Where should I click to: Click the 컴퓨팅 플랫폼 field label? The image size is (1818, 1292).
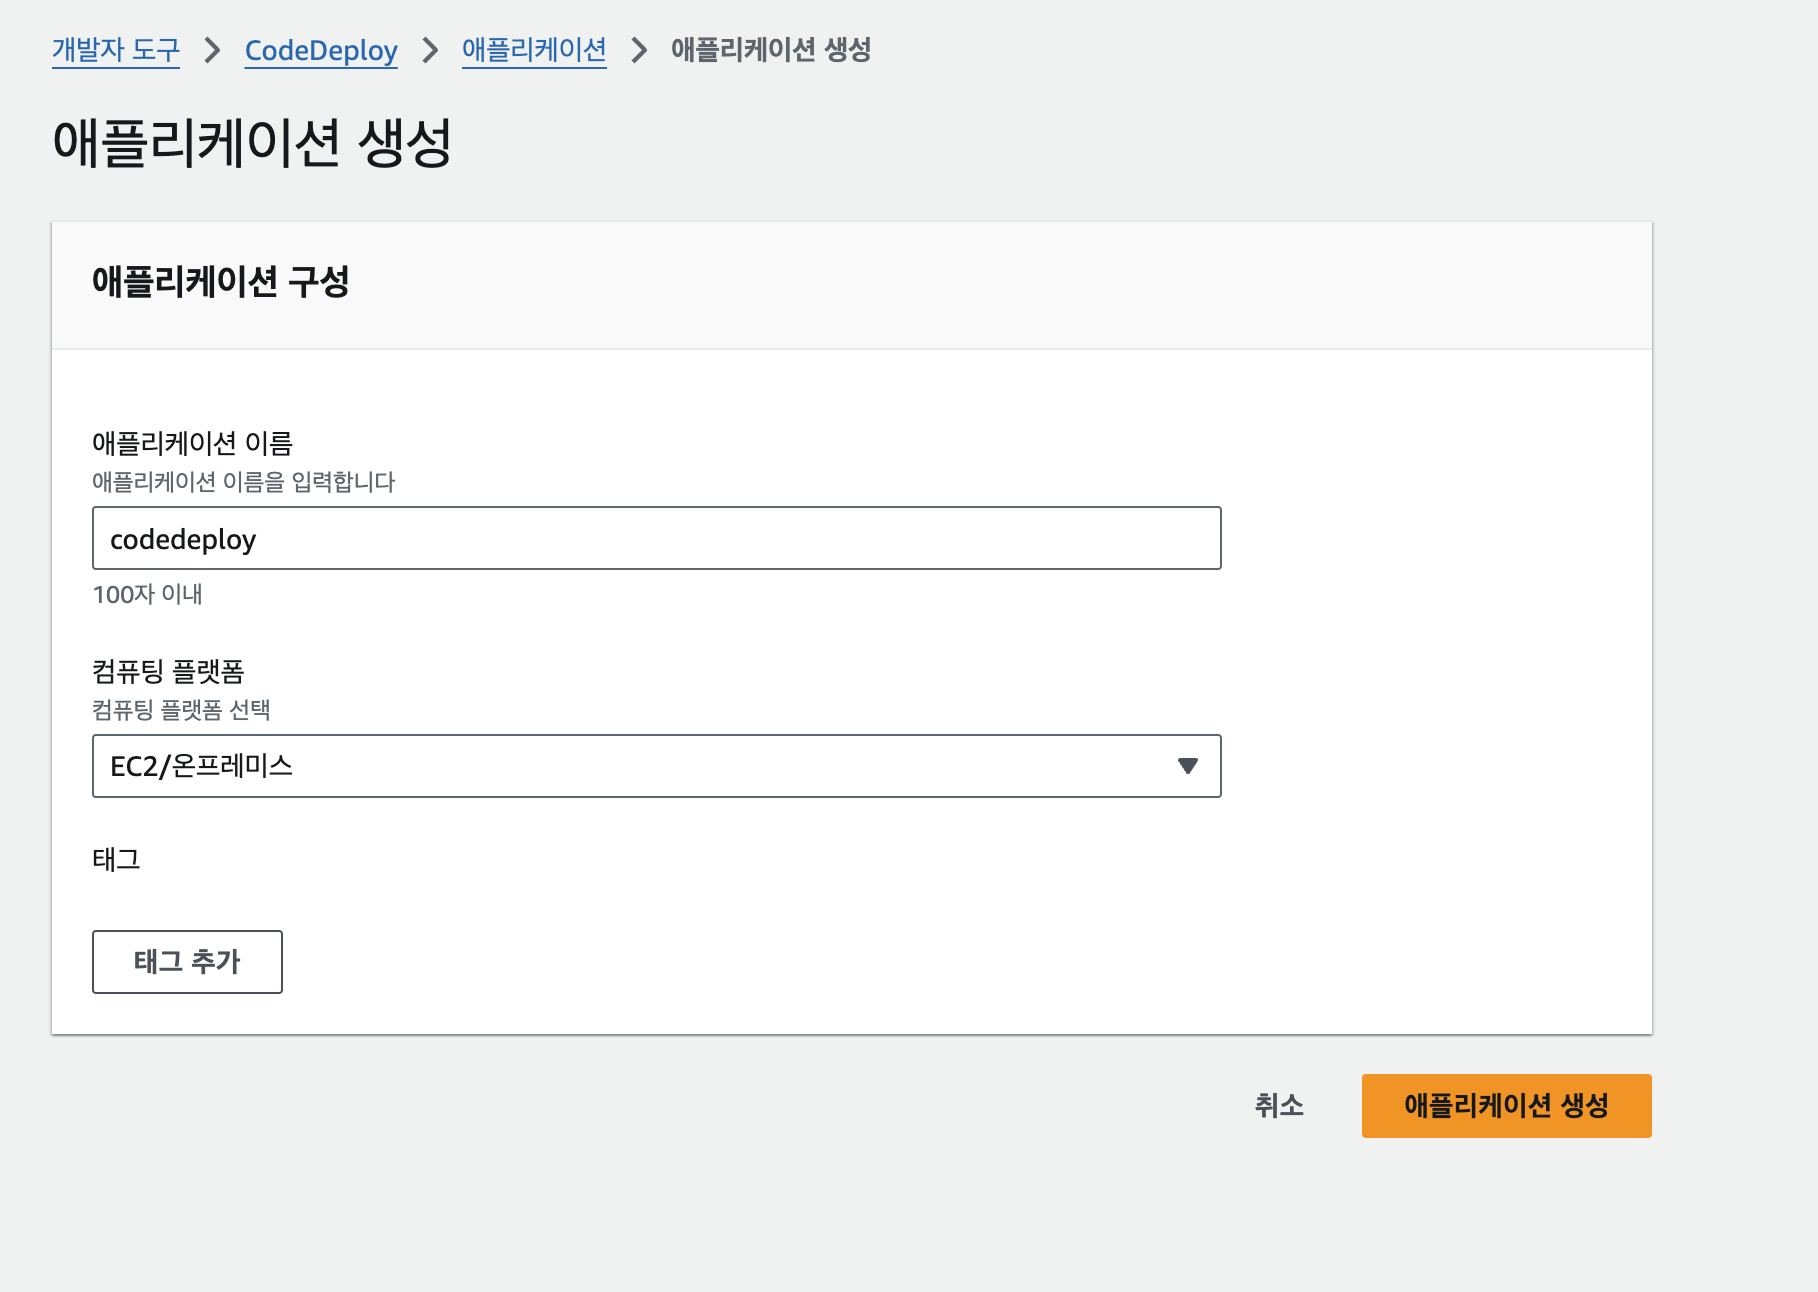pos(169,671)
